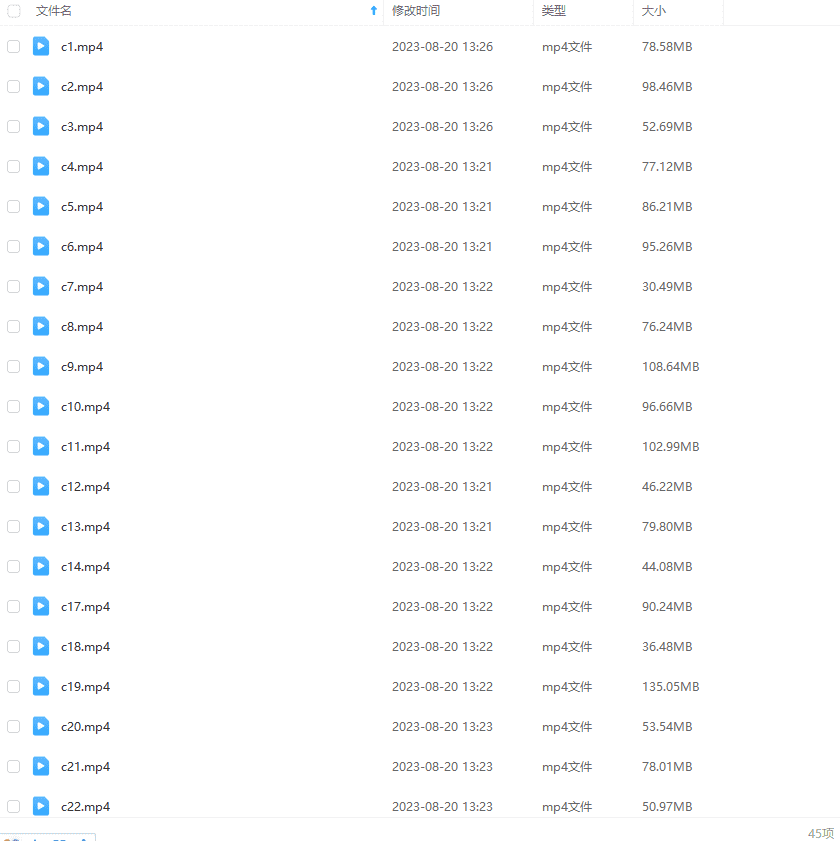Tick the checkbox next to c10.mp4
This screenshot has width=840, height=841.
[x=13, y=407]
